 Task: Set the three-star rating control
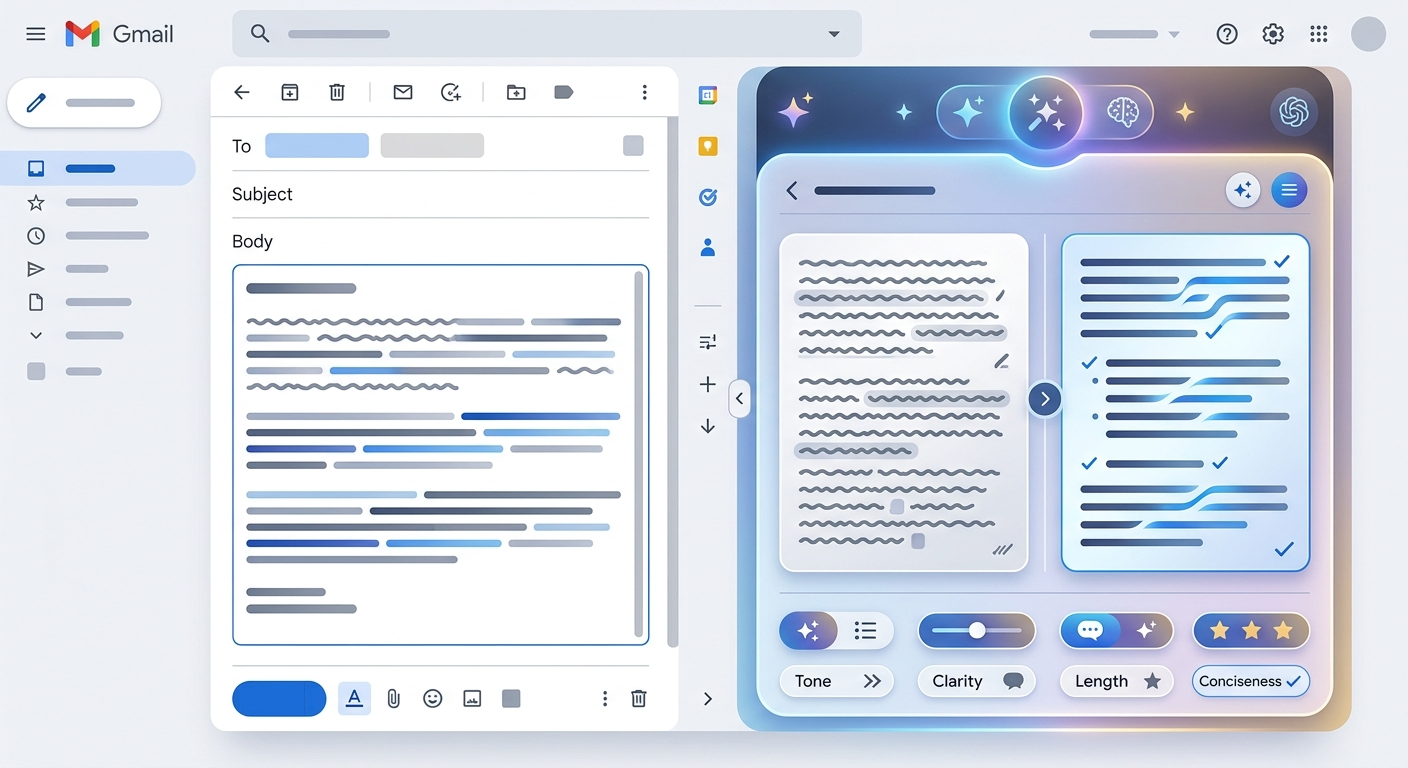[x=1251, y=631]
